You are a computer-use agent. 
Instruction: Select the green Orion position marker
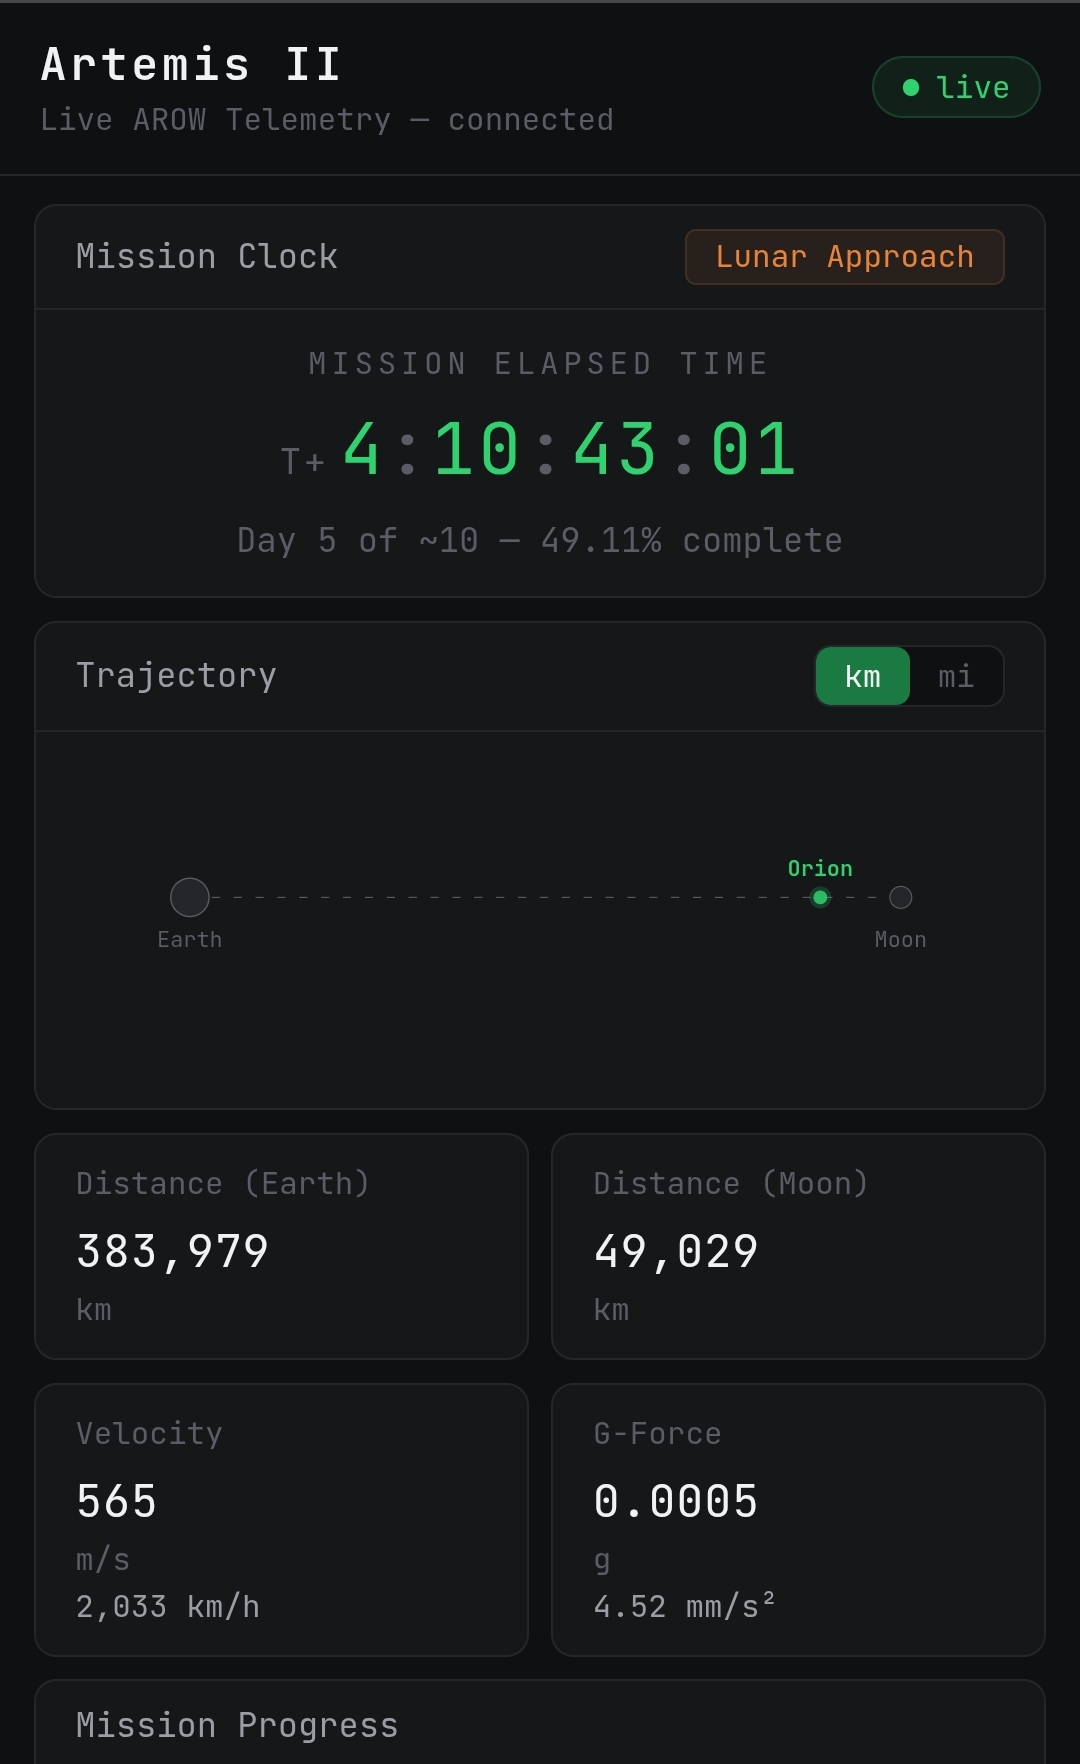(820, 897)
